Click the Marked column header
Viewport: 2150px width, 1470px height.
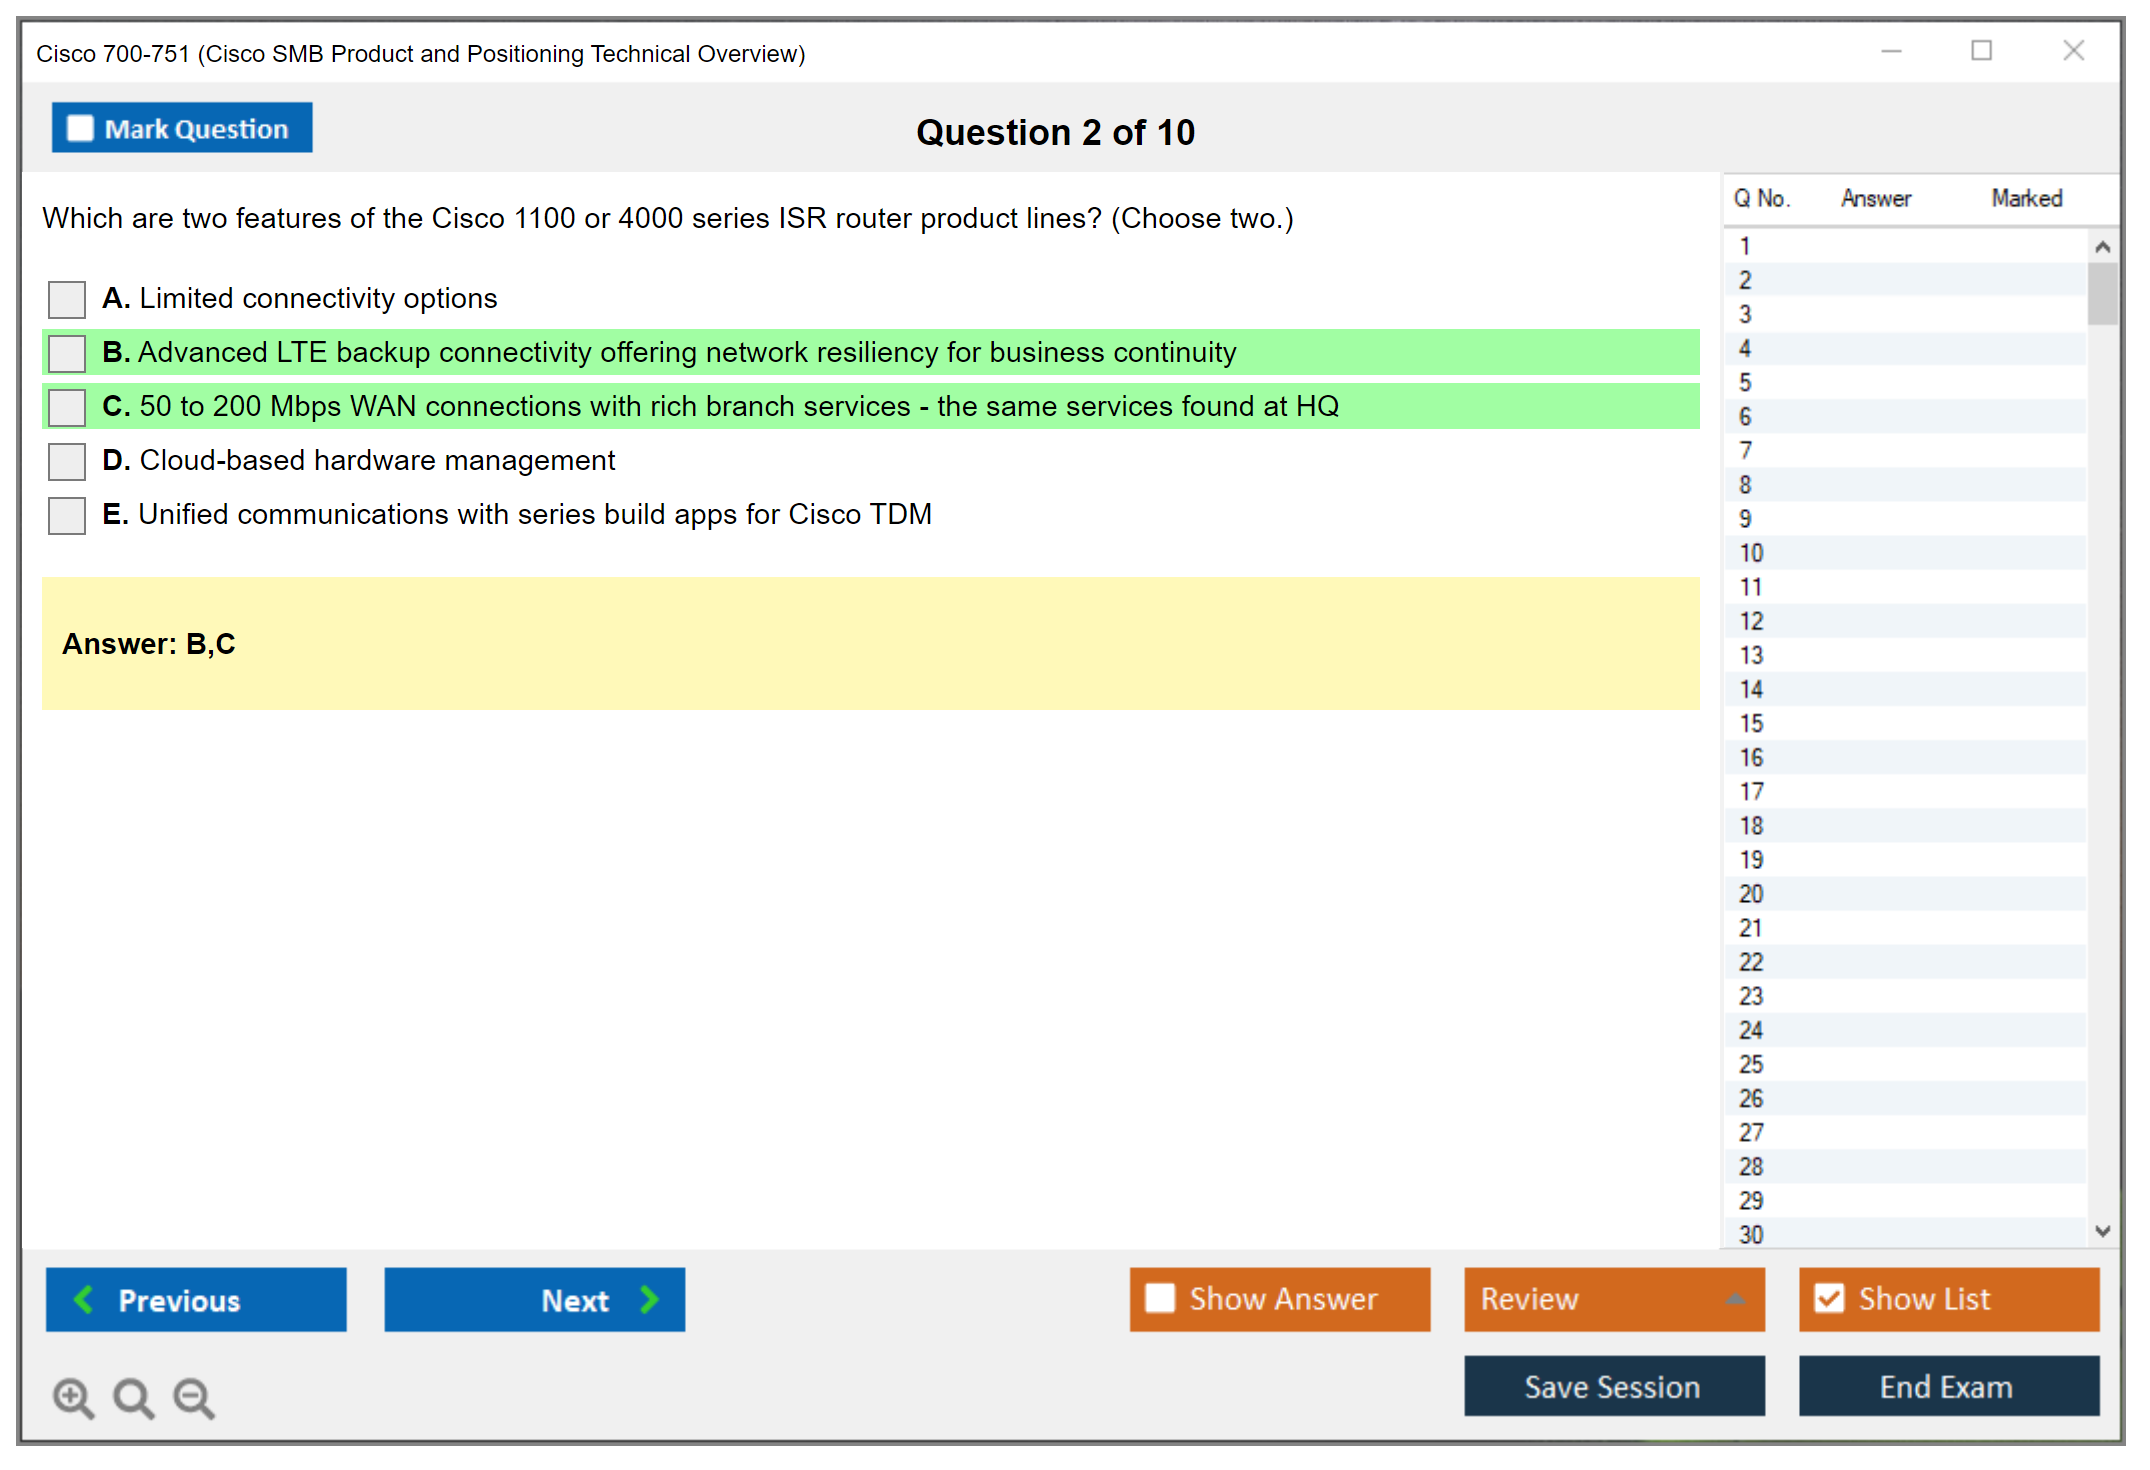(2026, 198)
